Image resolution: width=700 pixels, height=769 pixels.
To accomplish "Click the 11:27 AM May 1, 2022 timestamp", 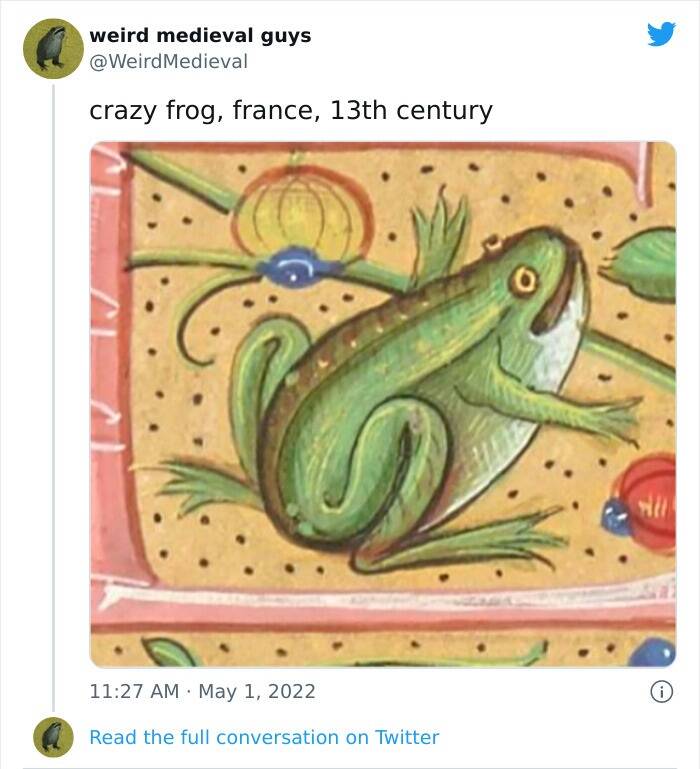I will (202, 692).
